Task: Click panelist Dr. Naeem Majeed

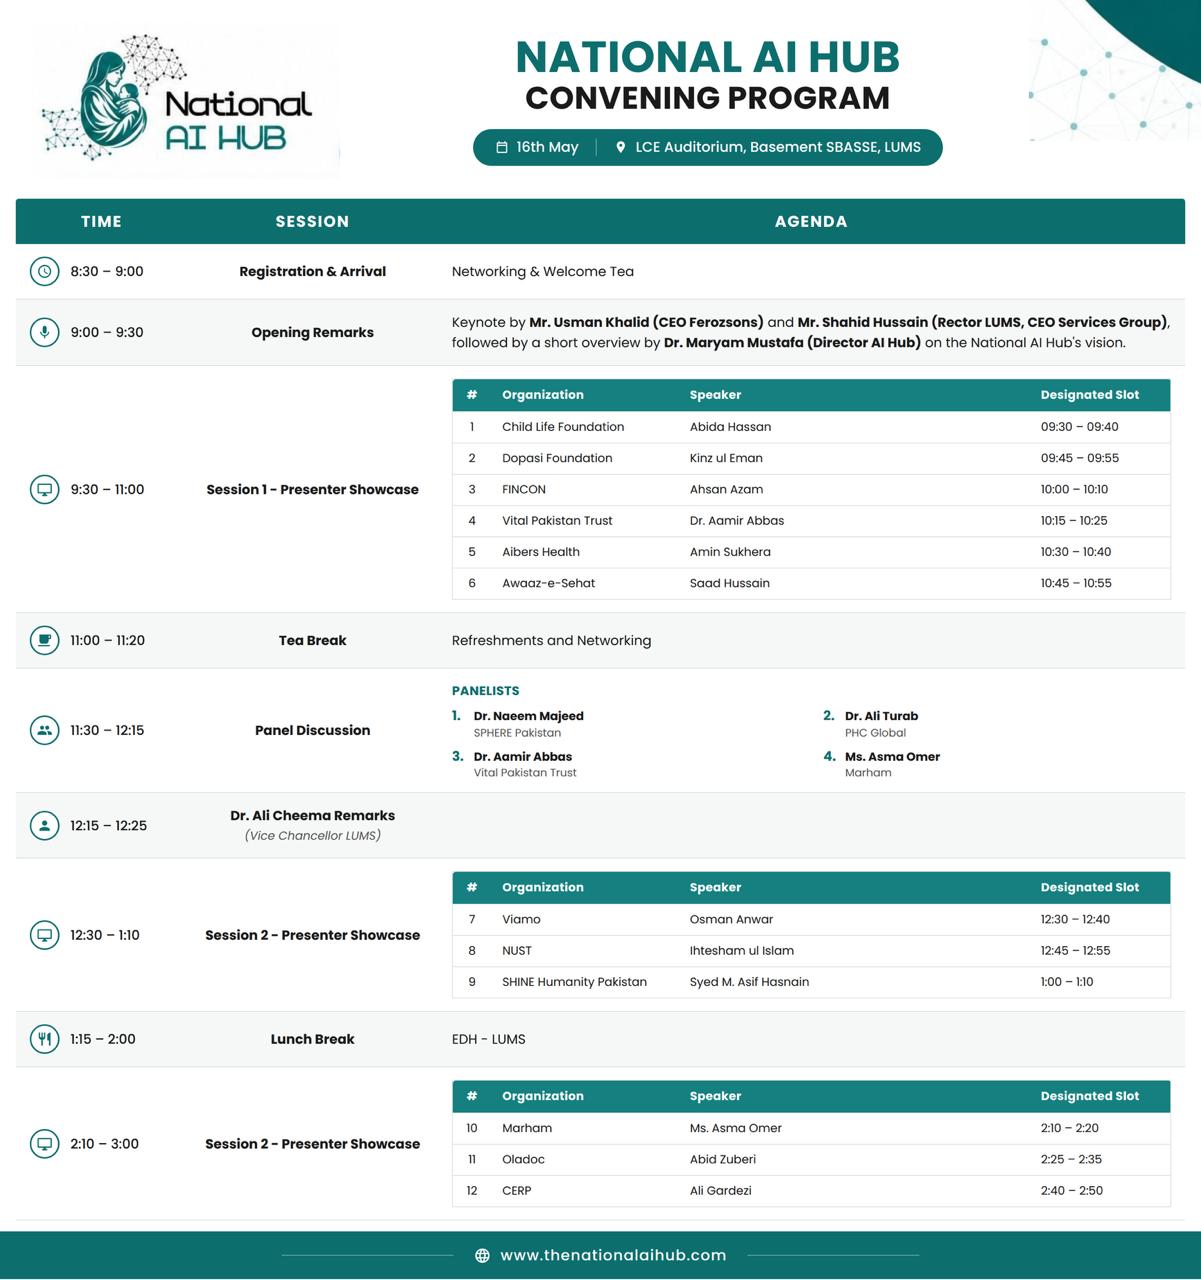Action: tap(528, 716)
